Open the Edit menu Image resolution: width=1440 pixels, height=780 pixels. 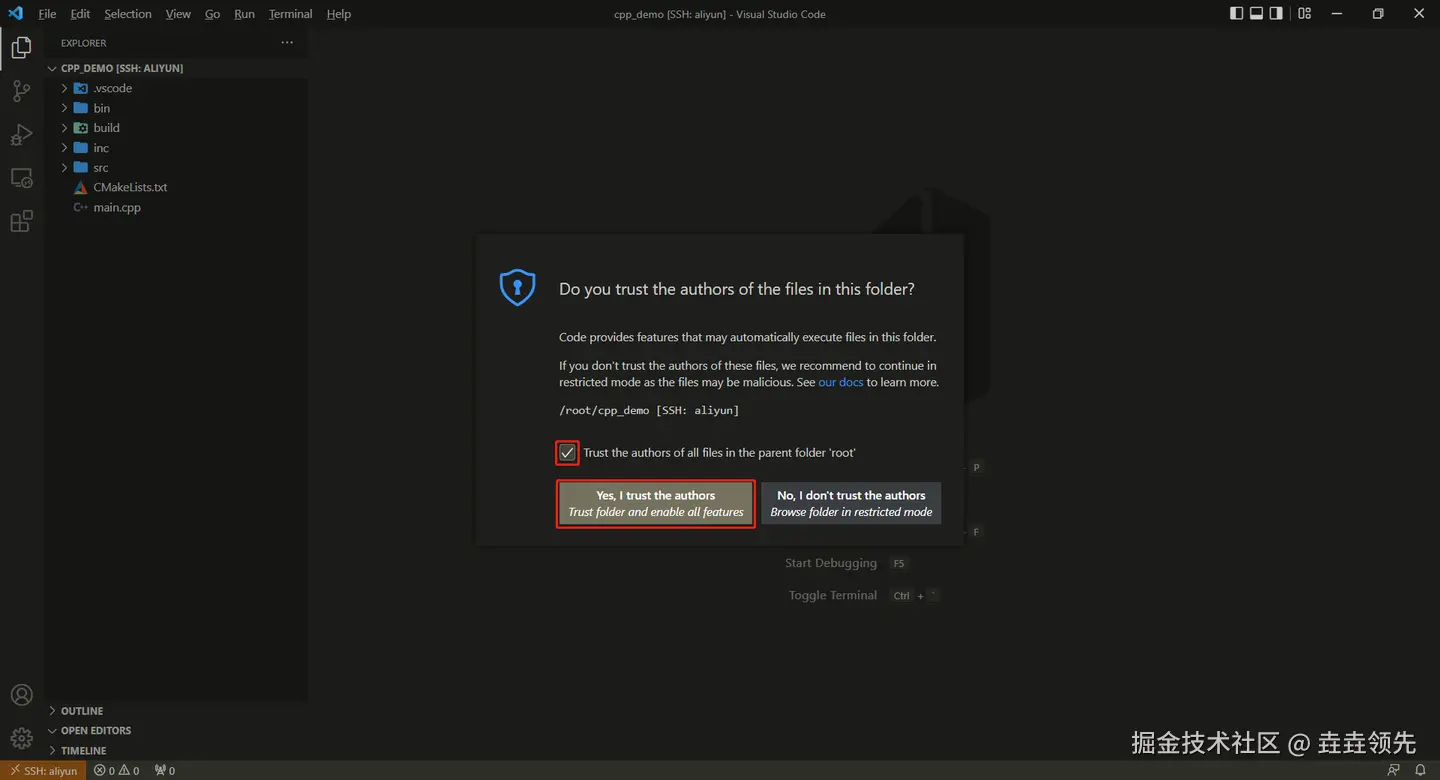pos(80,14)
